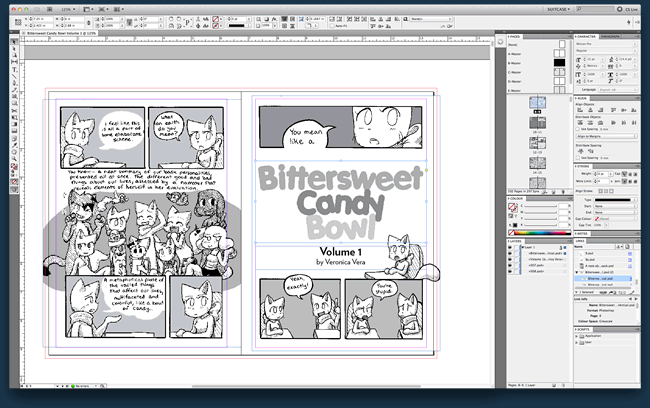650x408 pixels.
Task: Click the Apply None button in toolbox
Action: point(14,182)
